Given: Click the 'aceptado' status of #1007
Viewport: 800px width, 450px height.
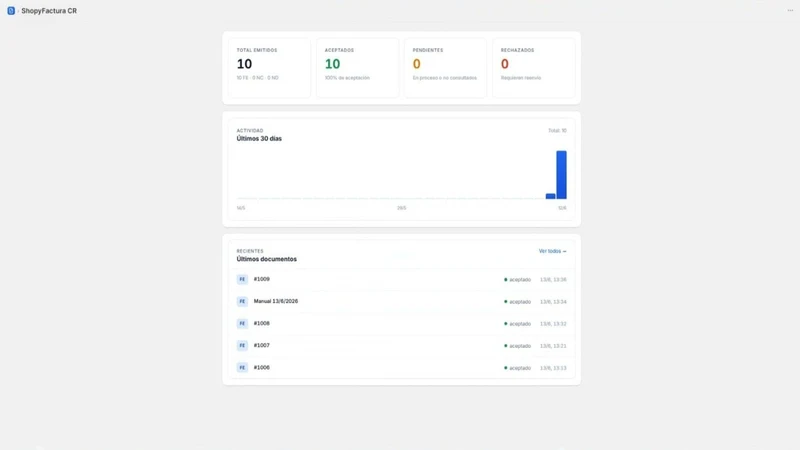Looking at the screenshot, I should click(x=520, y=346).
